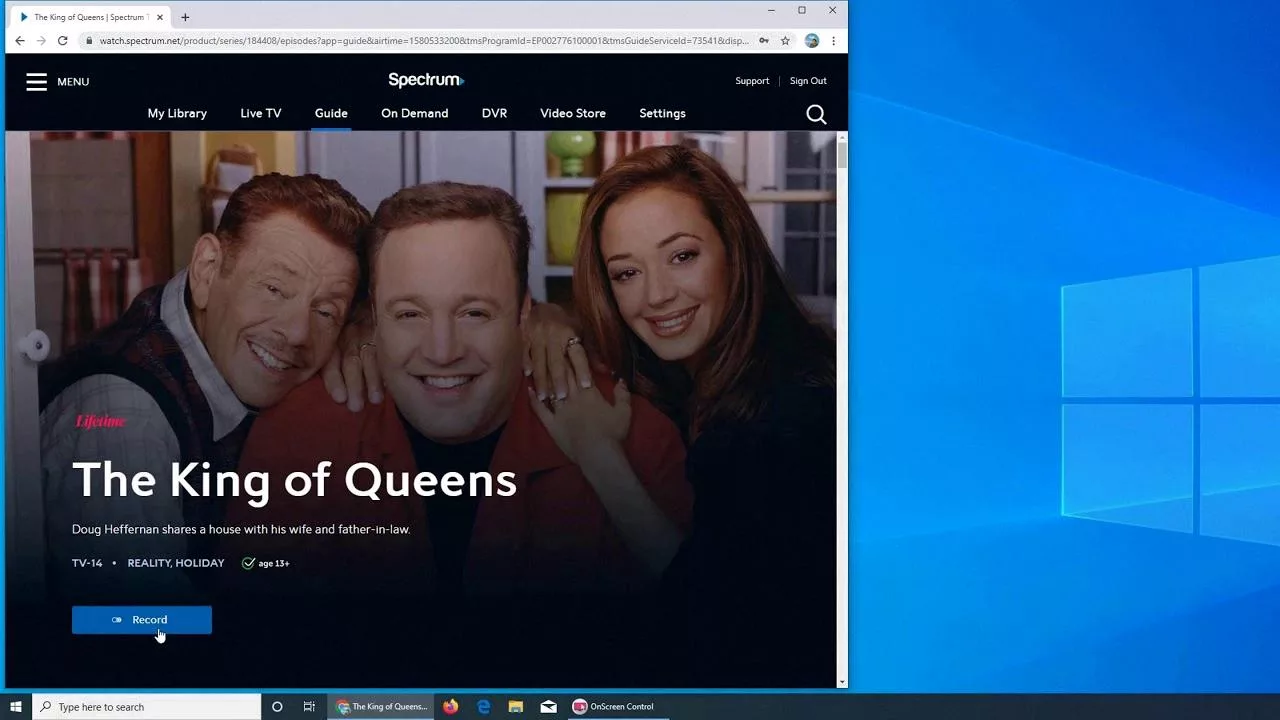Viewport: 1280px width, 720px height.
Task: Go to My Library
Action: [x=177, y=113]
